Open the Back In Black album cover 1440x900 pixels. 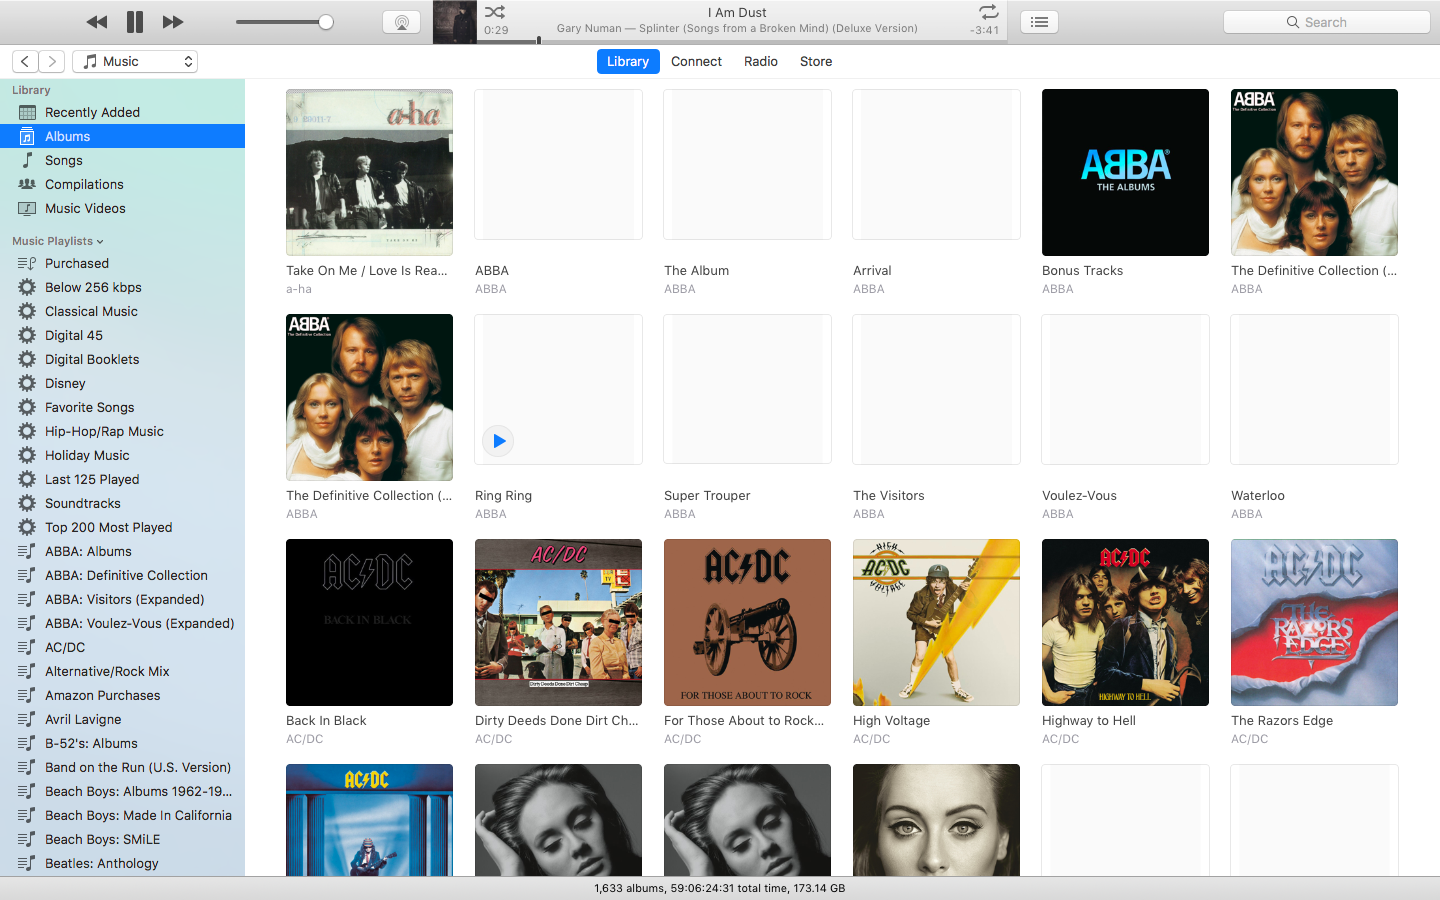tap(369, 622)
